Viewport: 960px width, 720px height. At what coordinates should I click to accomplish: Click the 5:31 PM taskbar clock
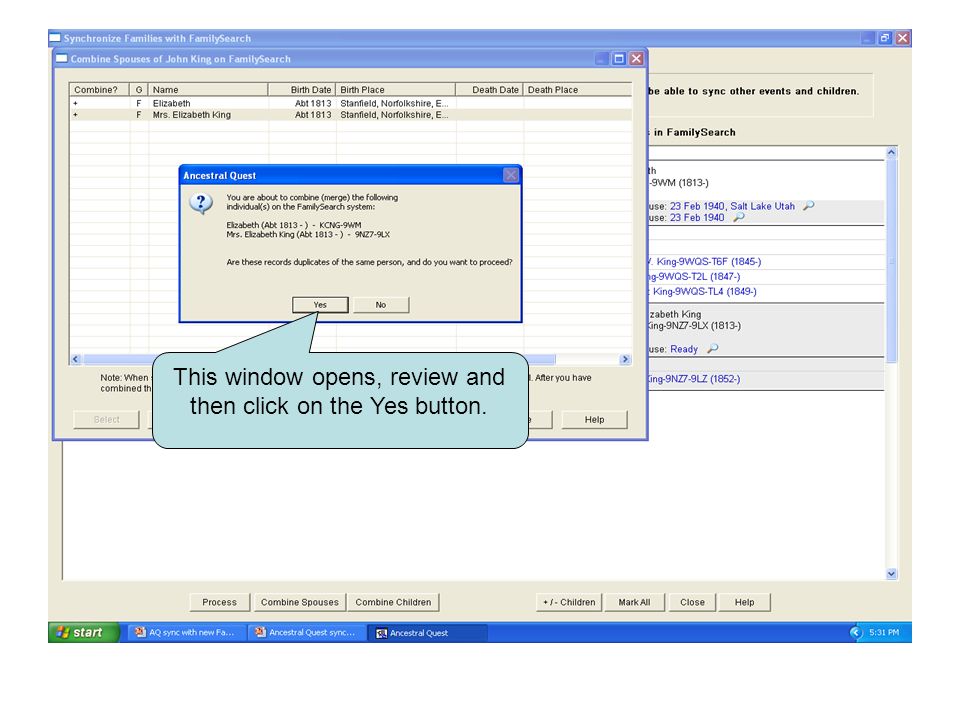click(x=884, y=632)
